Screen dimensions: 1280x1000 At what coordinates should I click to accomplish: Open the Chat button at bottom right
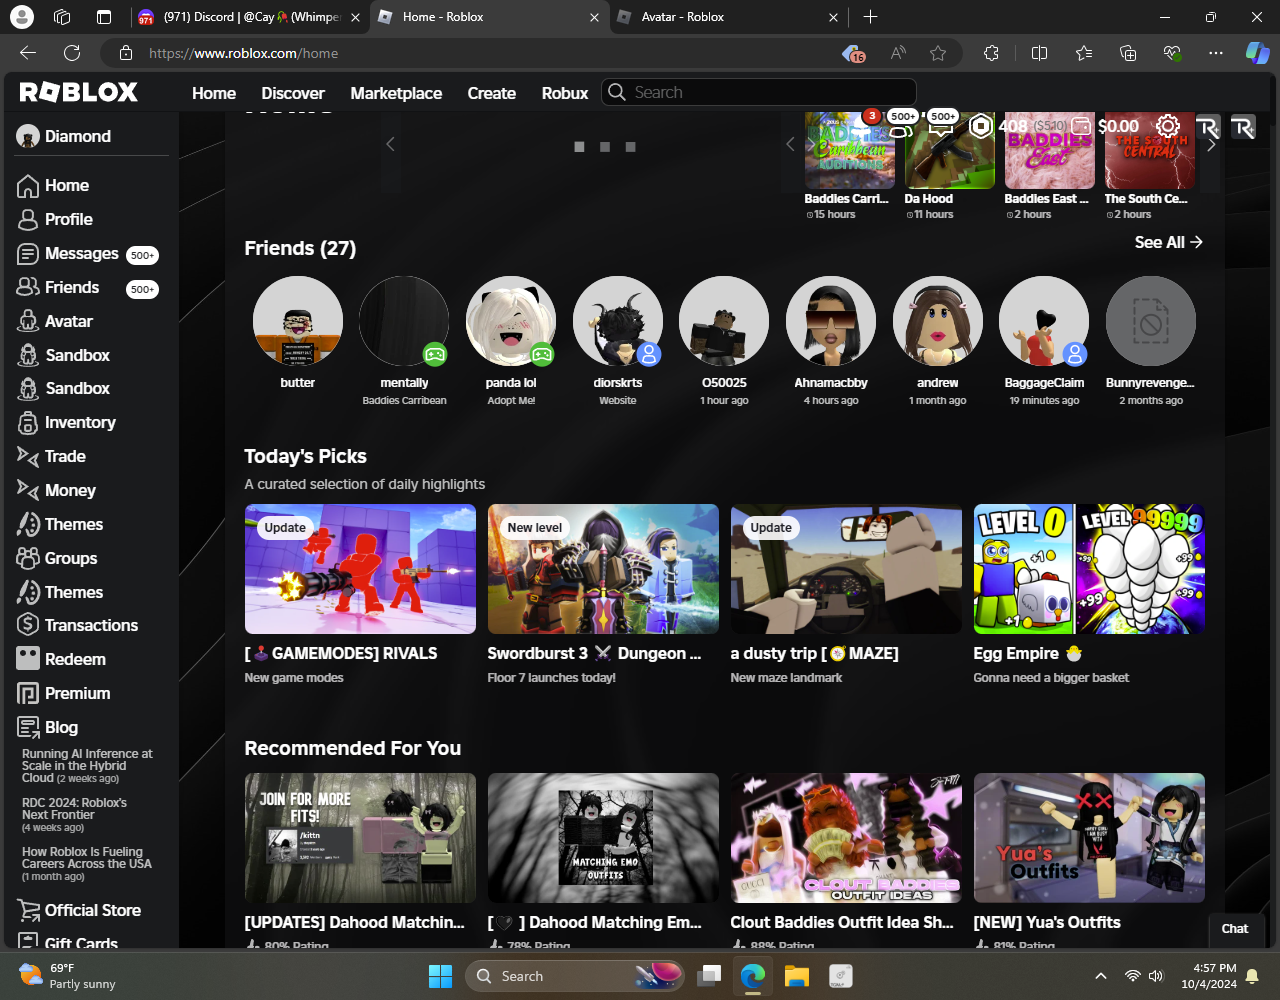coord(1235,929)
